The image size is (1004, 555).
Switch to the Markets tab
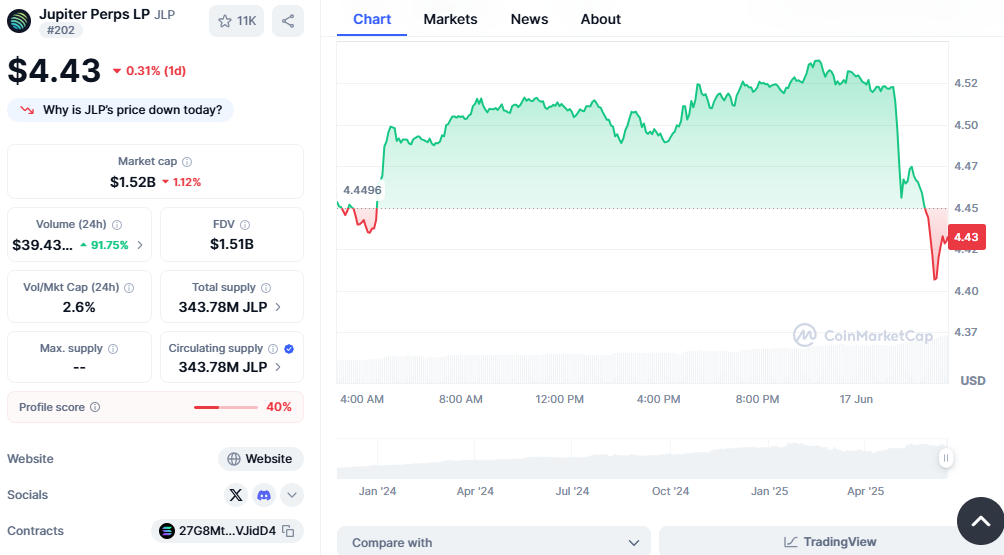[x=450, y=19]
